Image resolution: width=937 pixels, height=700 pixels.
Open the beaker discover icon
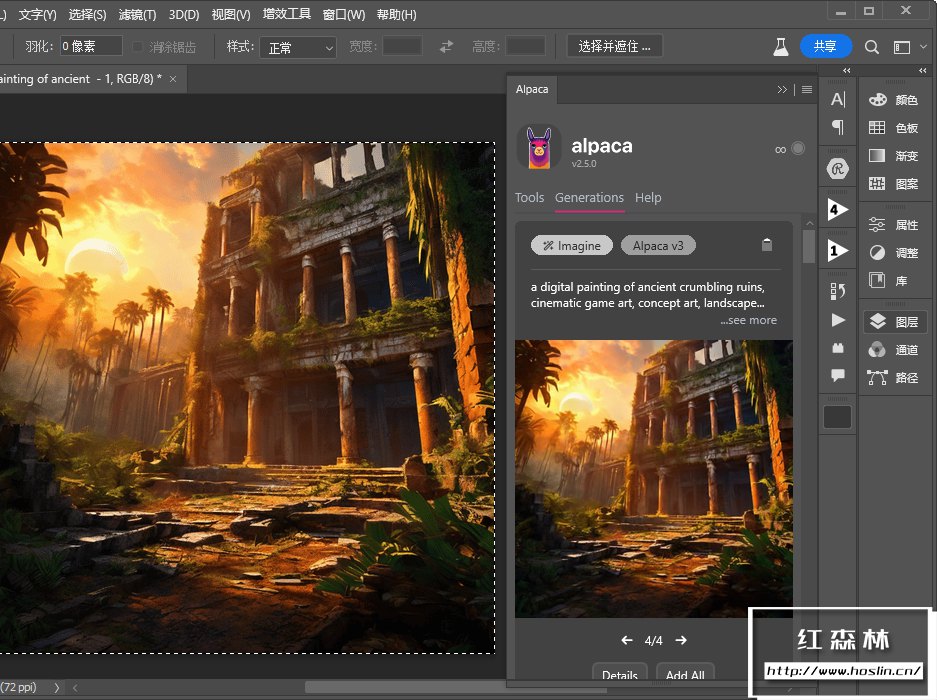pyautogui.click(x=780, y=47)
